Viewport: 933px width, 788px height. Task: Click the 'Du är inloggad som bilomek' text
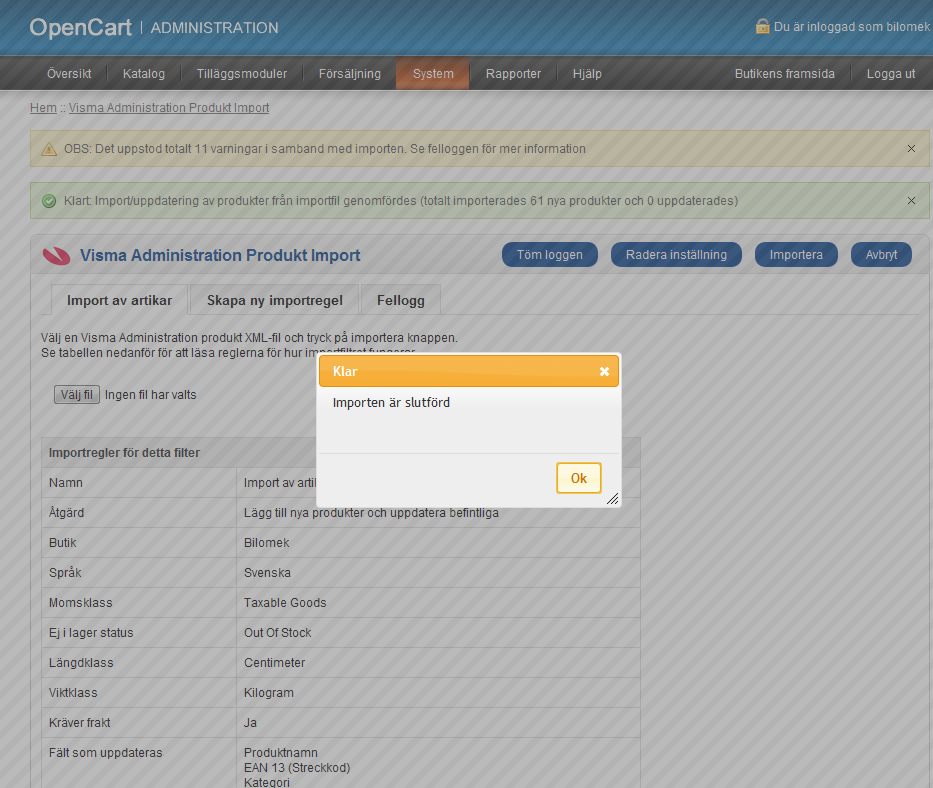coord(851,27)
